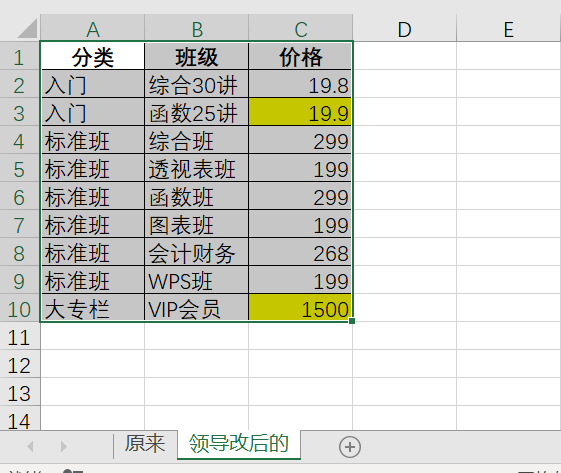Select row 13 header
561x473 pixels.
tap(20, 392)
